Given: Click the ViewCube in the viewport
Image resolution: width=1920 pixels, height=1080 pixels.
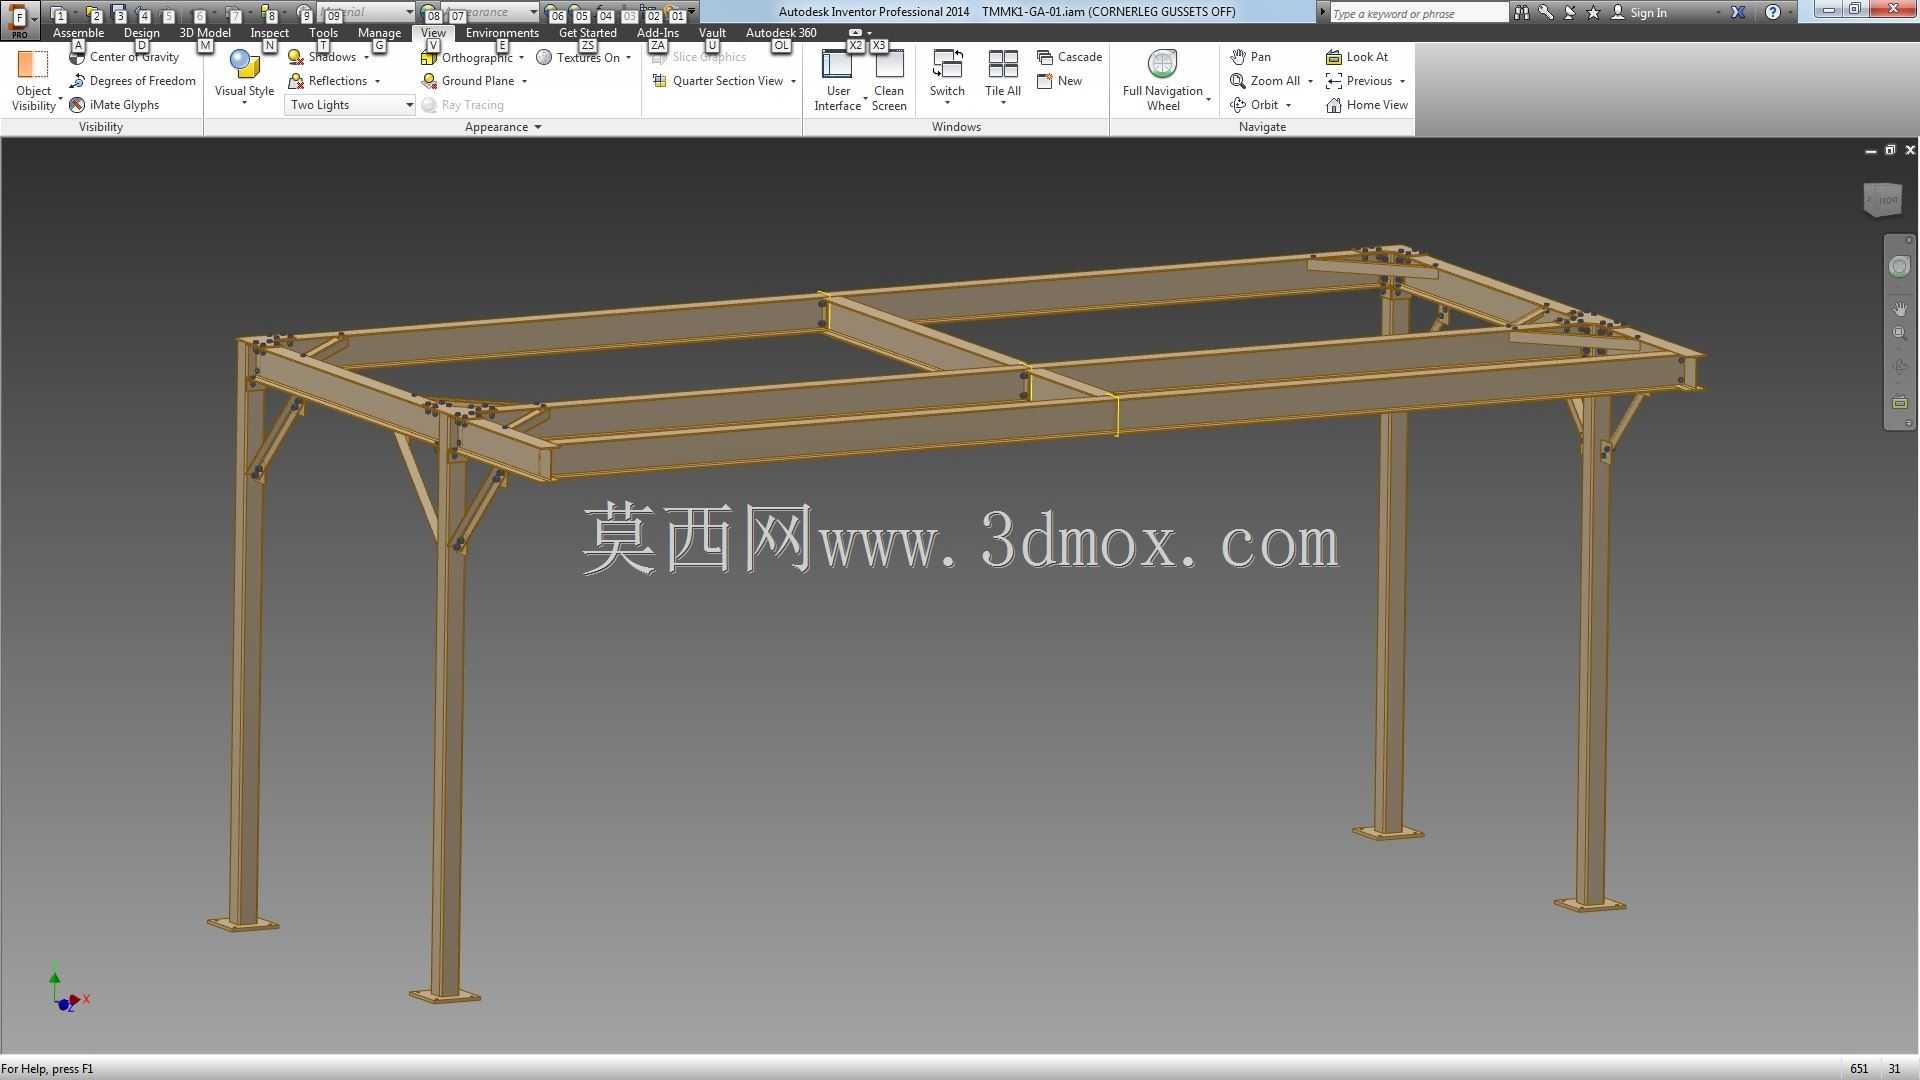Looking at the screenshot, I should (1882, 199).
